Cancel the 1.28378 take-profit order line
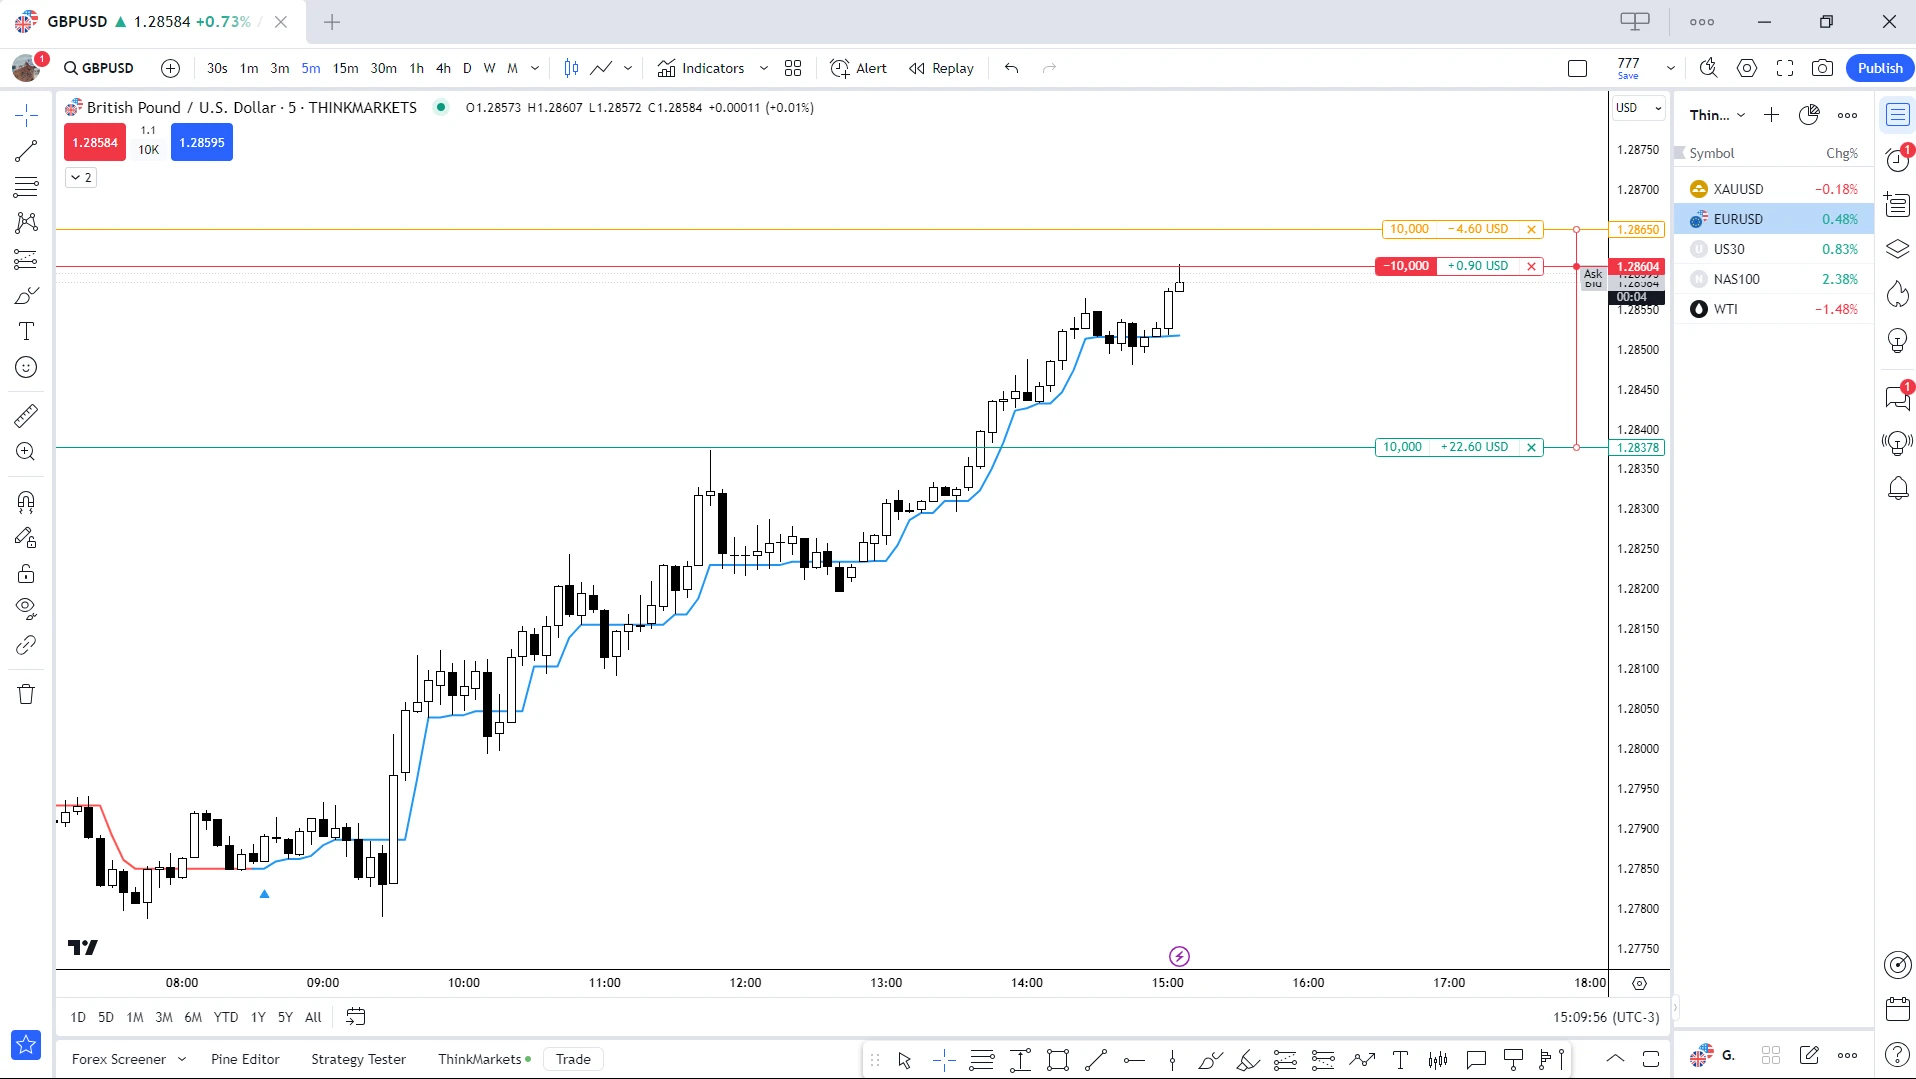Image resolution: width=1916 pixels, height=1079 pixels. click(1531, 447)
